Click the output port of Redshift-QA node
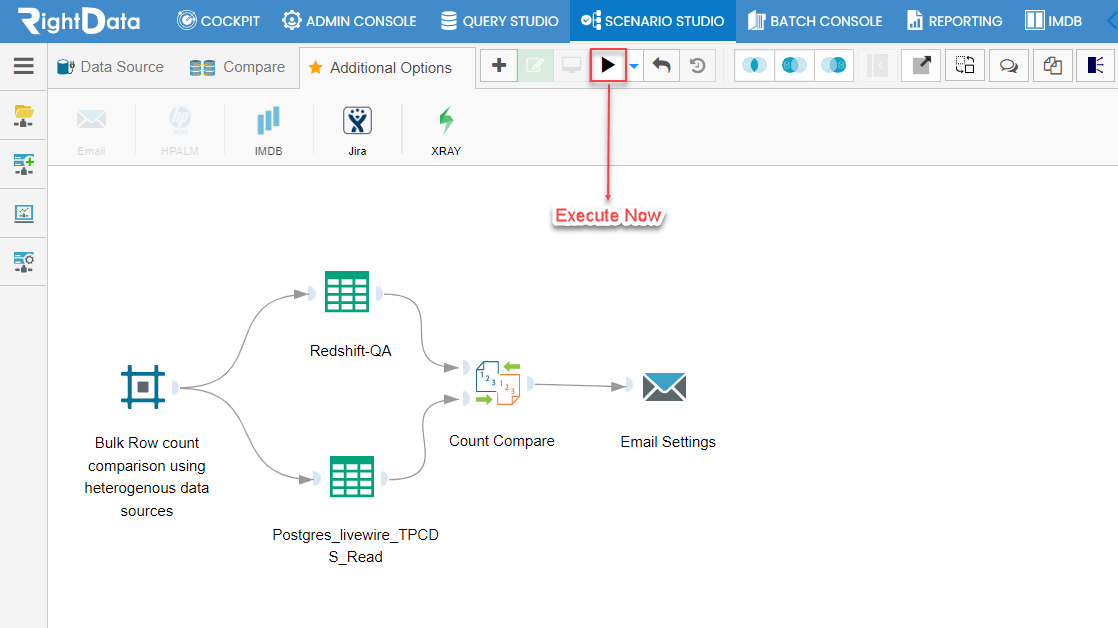1118x628 pixels. coord(379,293)
